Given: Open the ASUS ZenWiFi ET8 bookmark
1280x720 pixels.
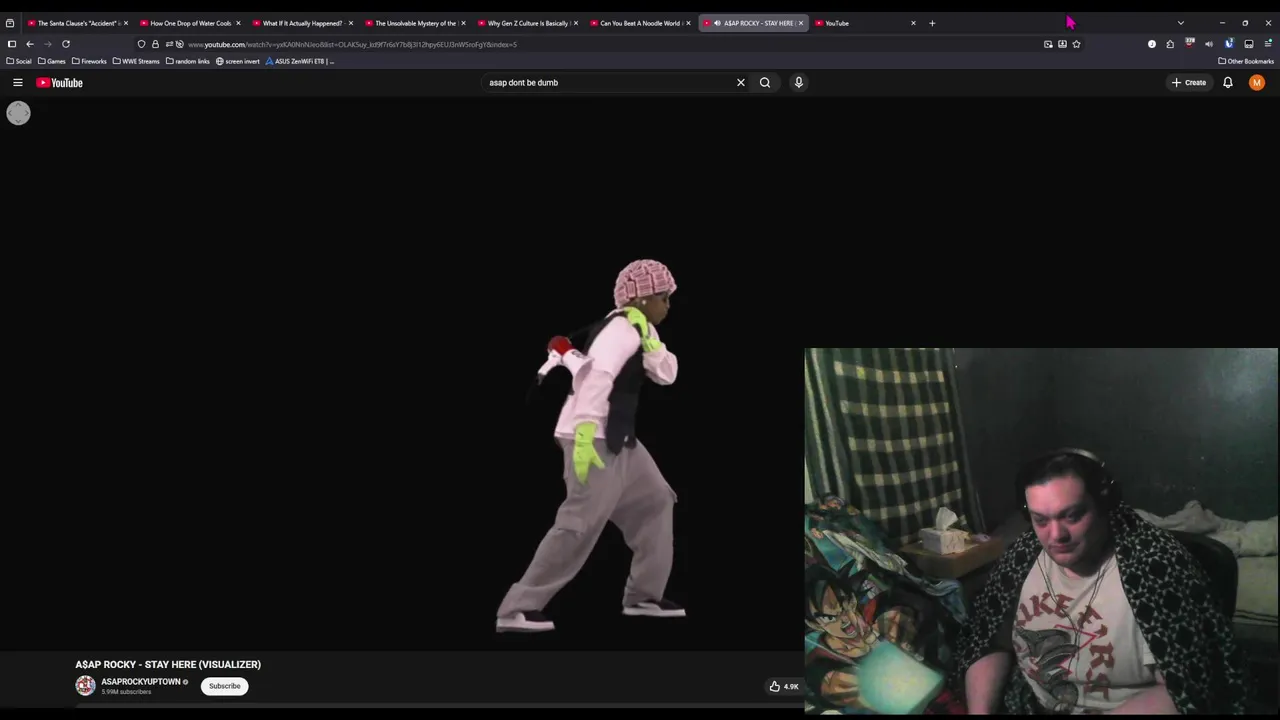Looking at the screenshot, I should pos(300,61).
